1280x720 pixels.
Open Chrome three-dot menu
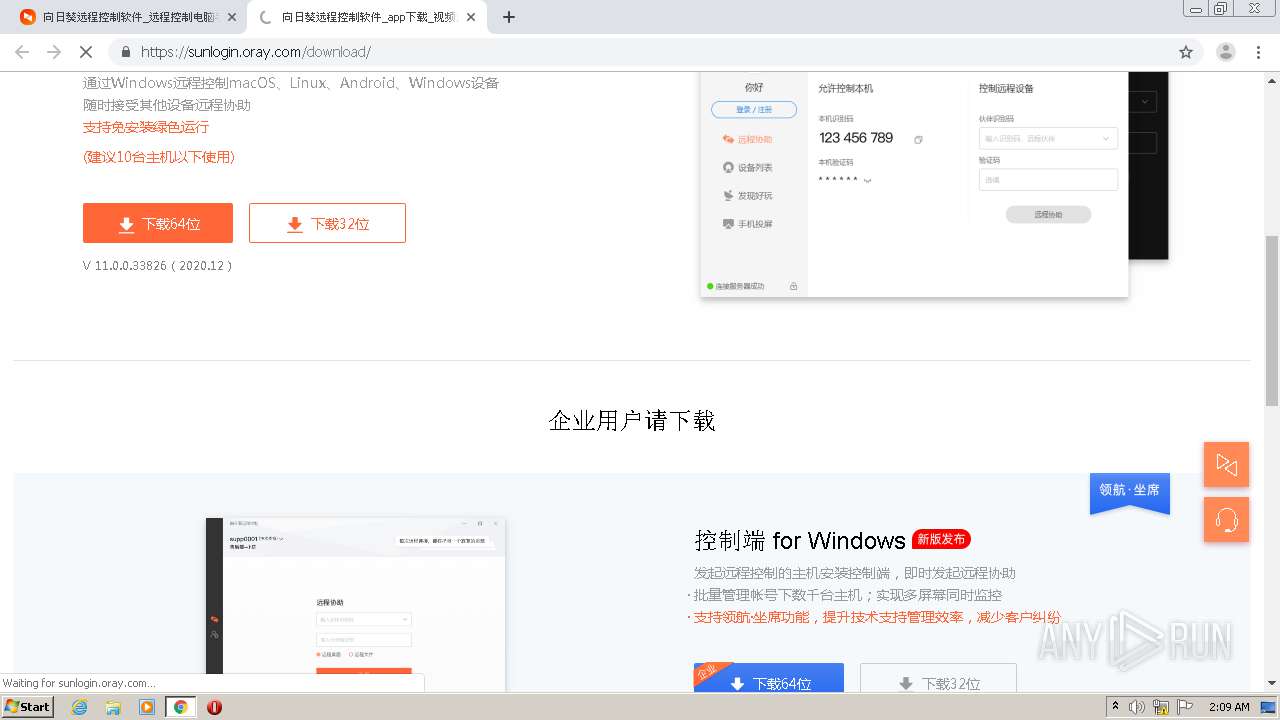click(1258, 52)
